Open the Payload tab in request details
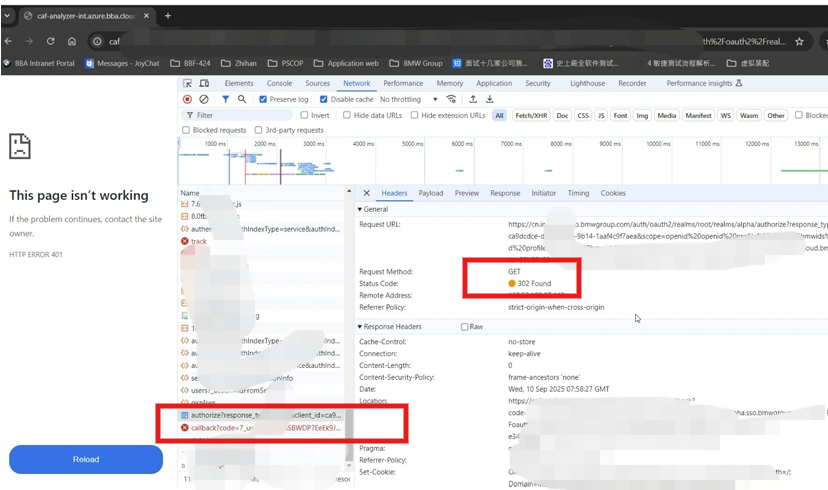The height and width of the screenshot is (490, 828). pos(431,193)
